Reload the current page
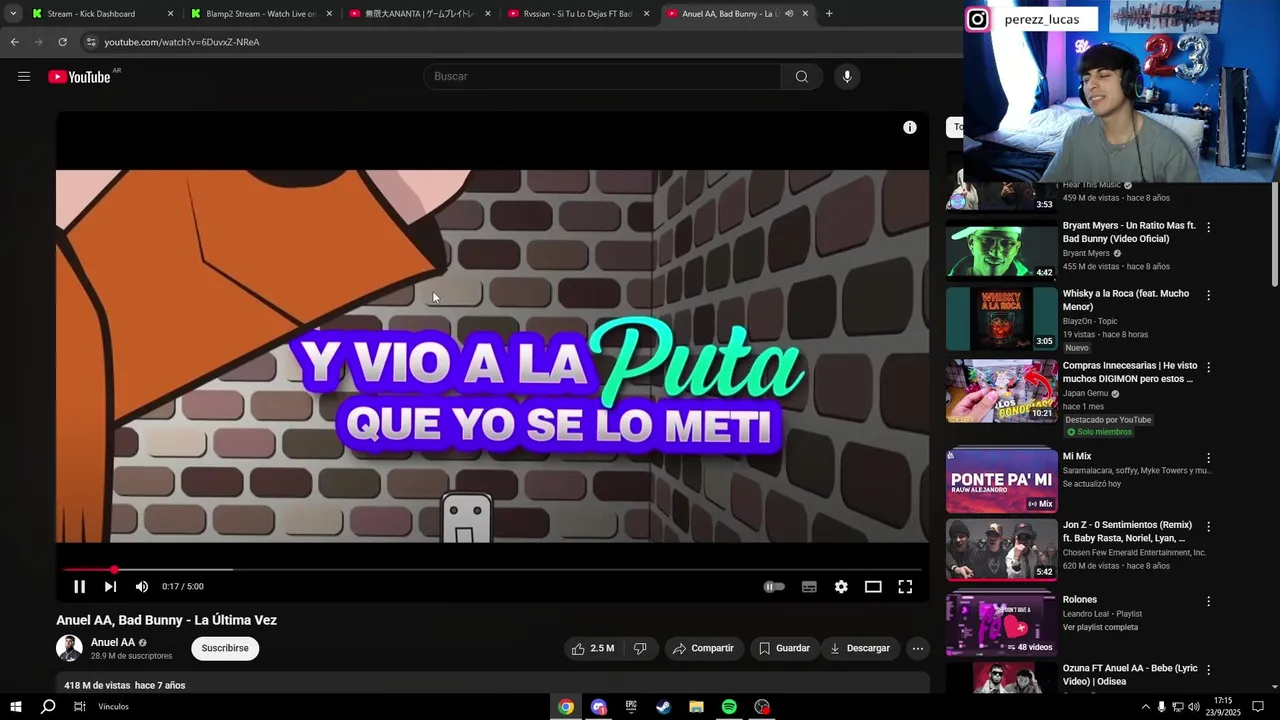 click(x=62, y=42)
